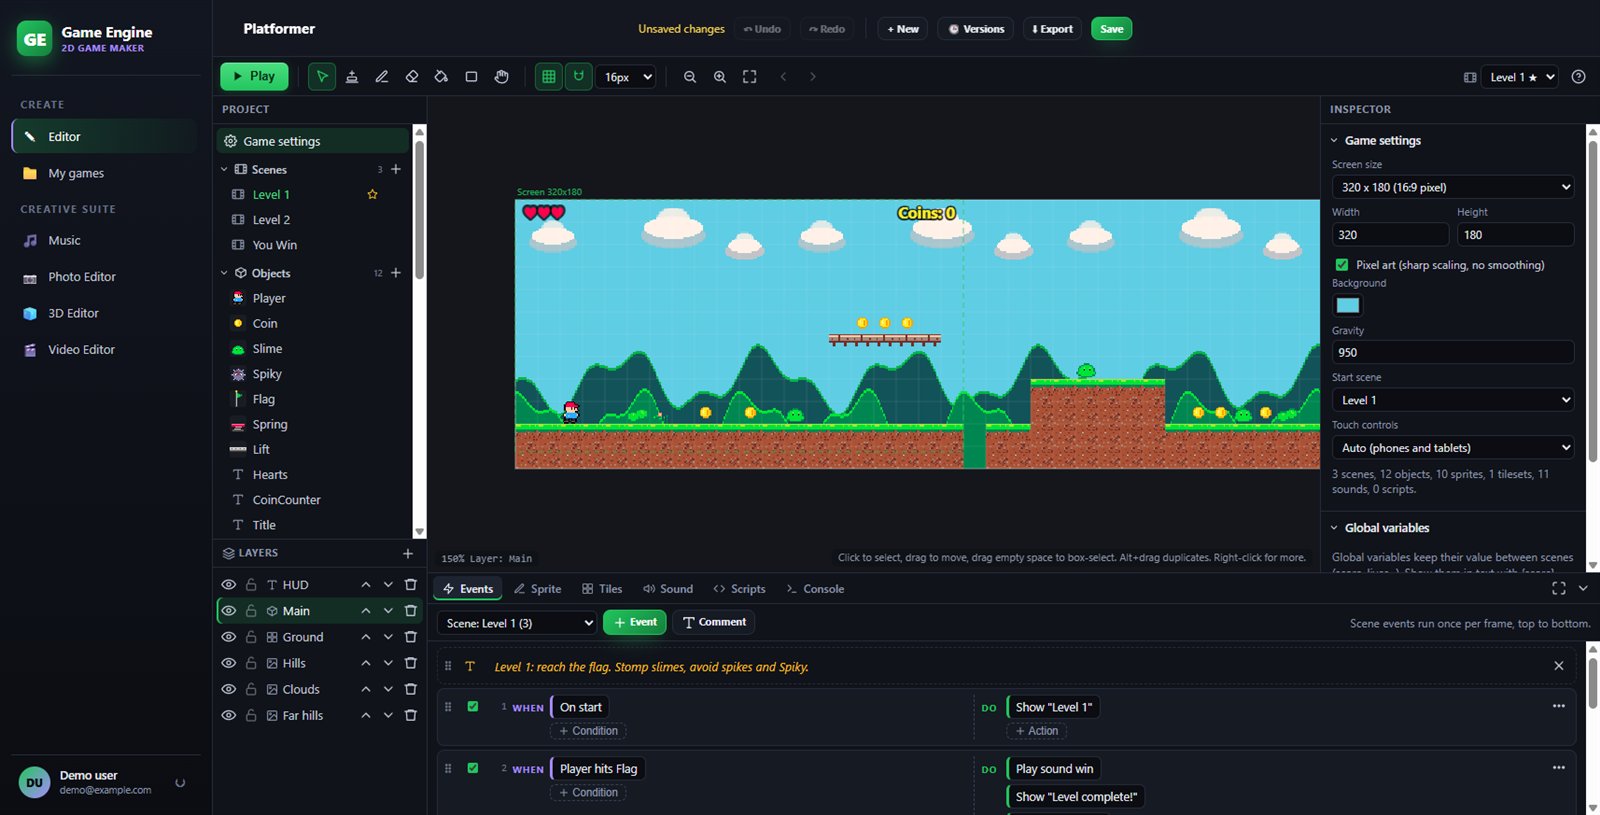Viewport: 1600px width, 815px height.
Task: Add a new layer with plus icon
Action: pos(408,553)
